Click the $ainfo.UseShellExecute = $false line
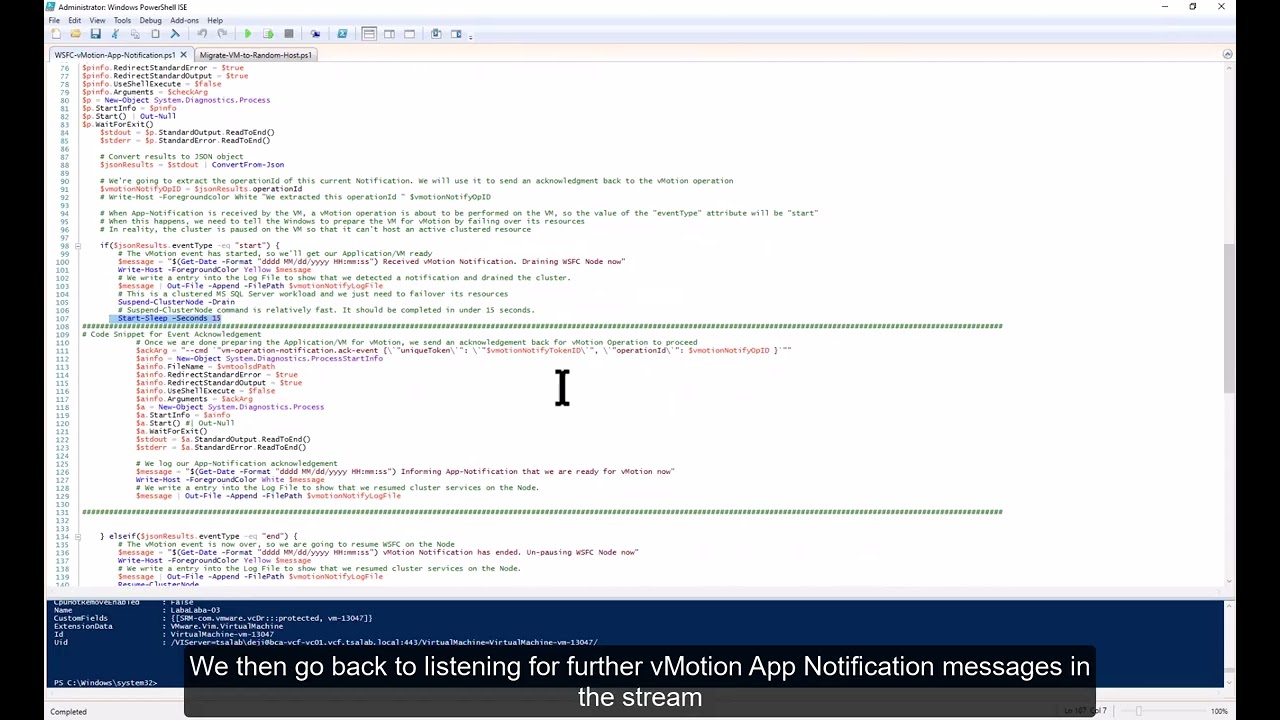The height and width of the screenshot is (720, 1280). click(x=205, y=391)
